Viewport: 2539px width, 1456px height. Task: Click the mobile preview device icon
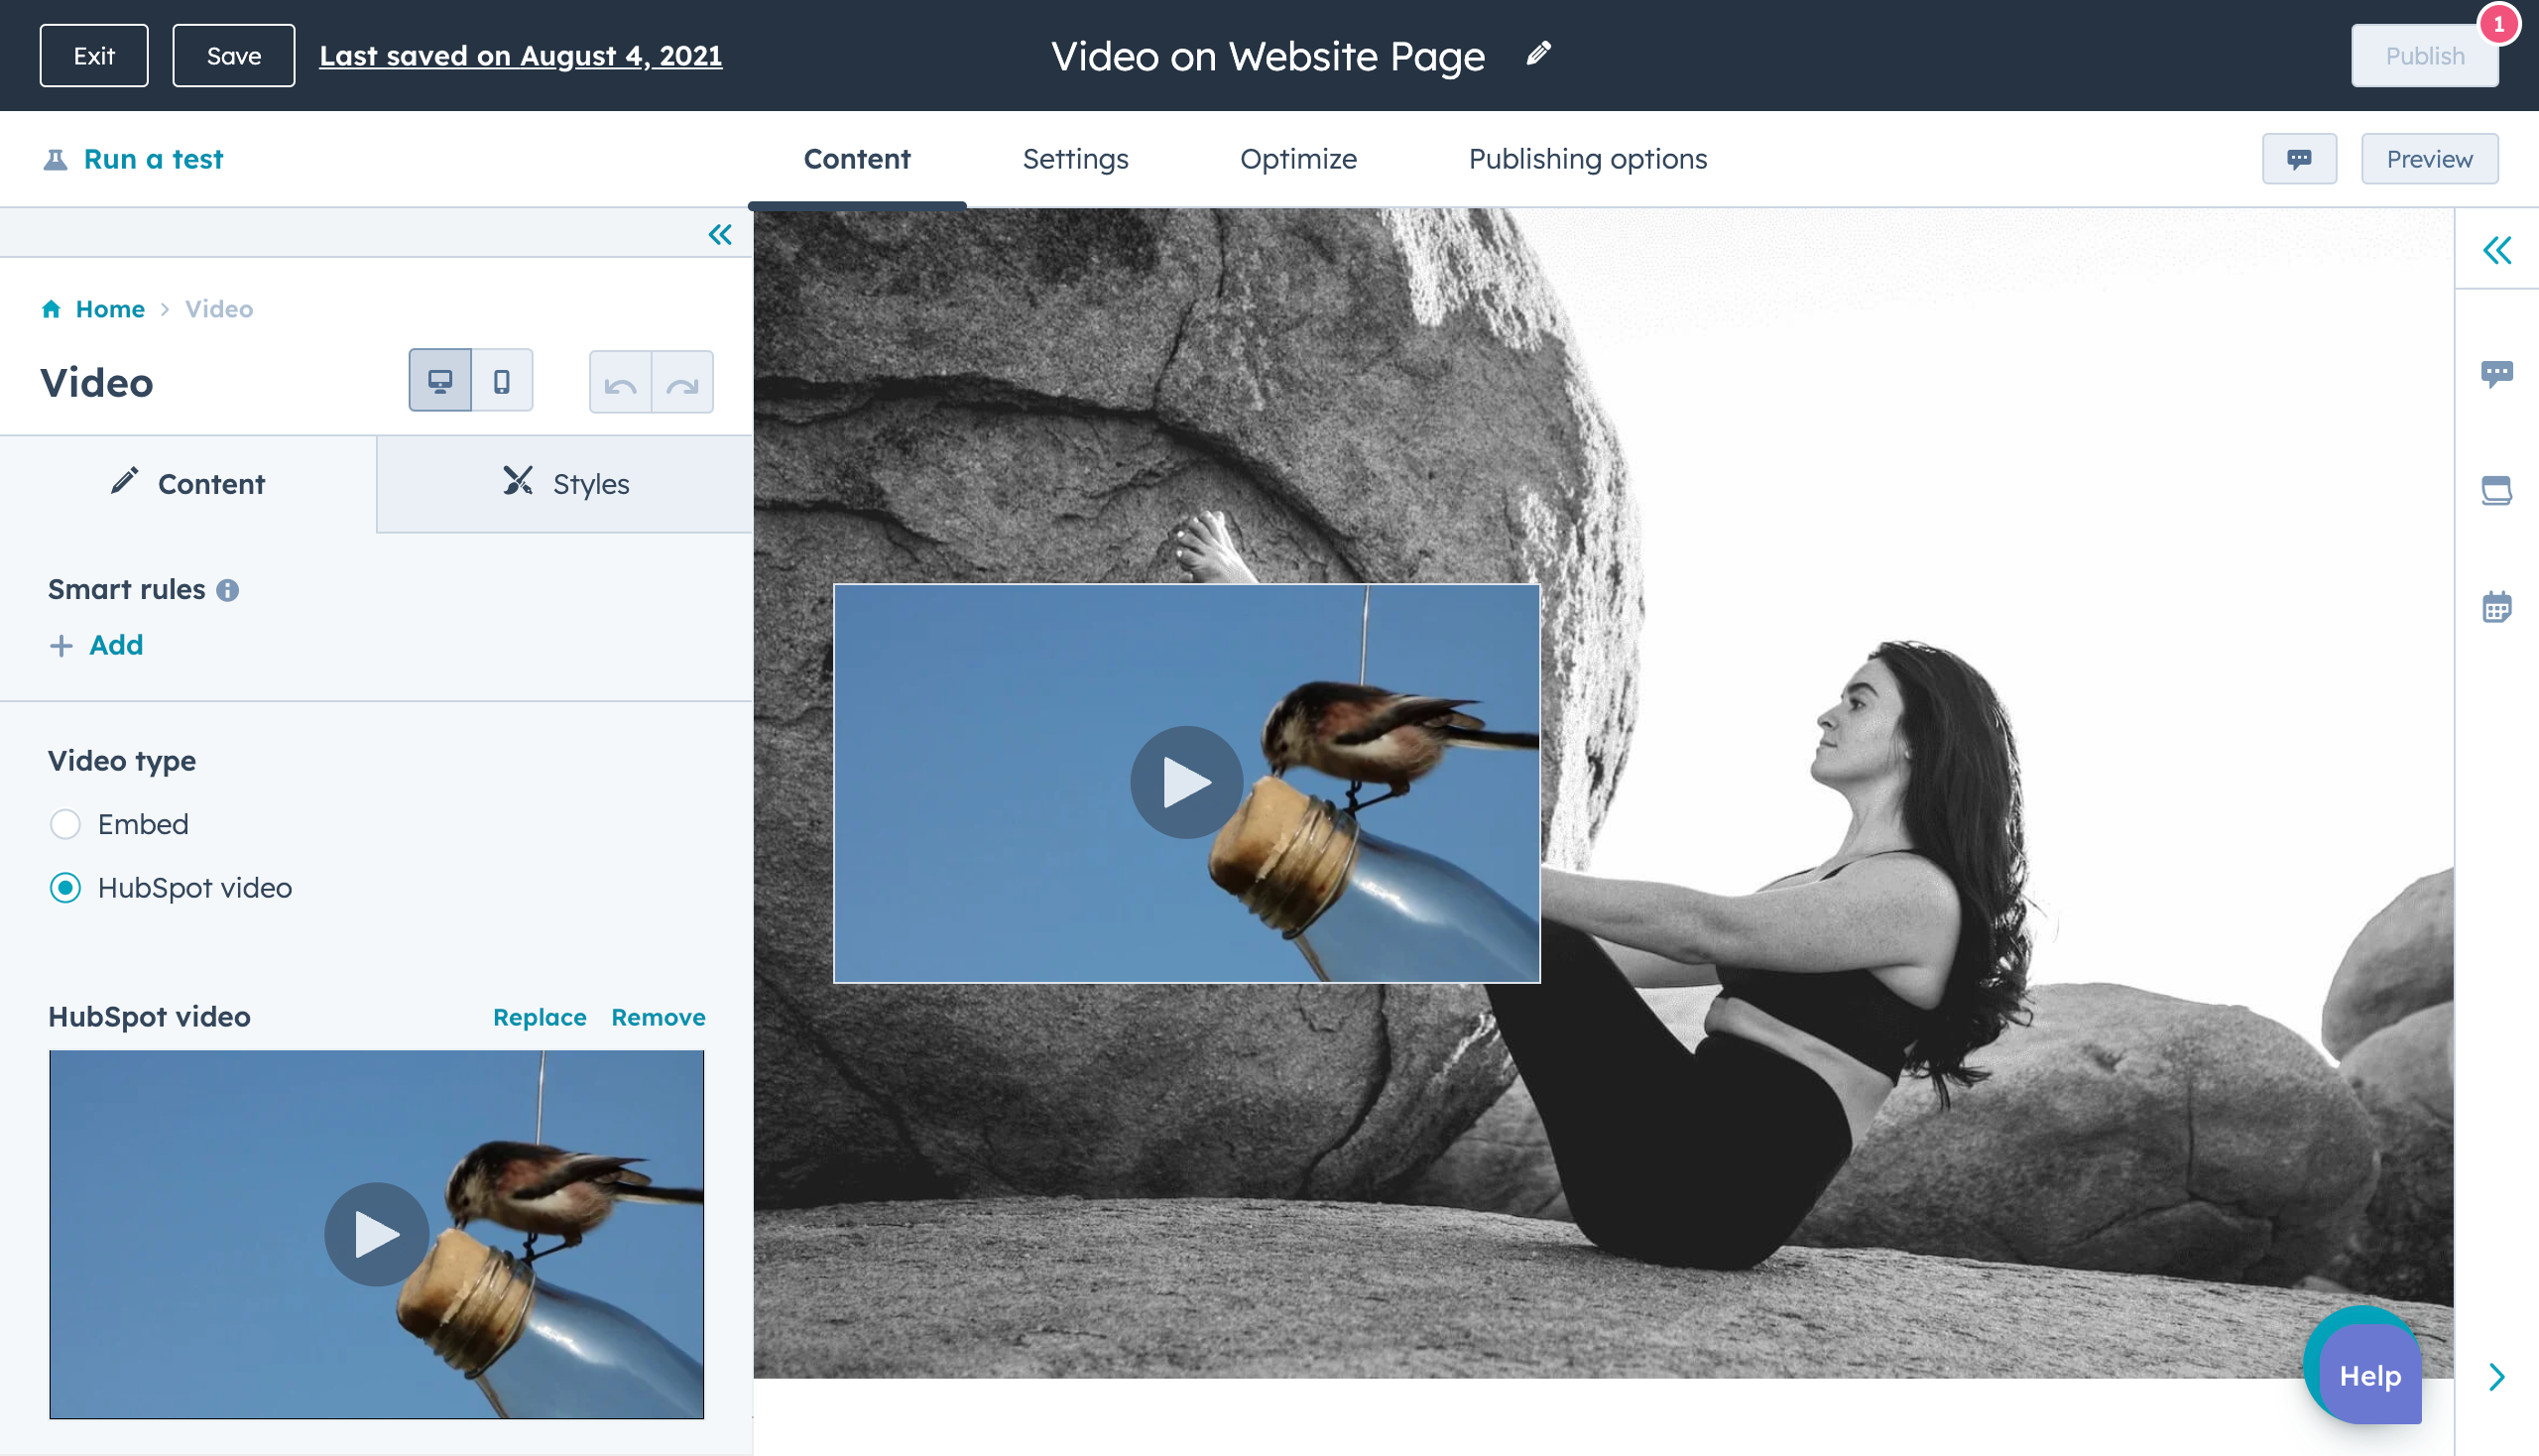501,380
